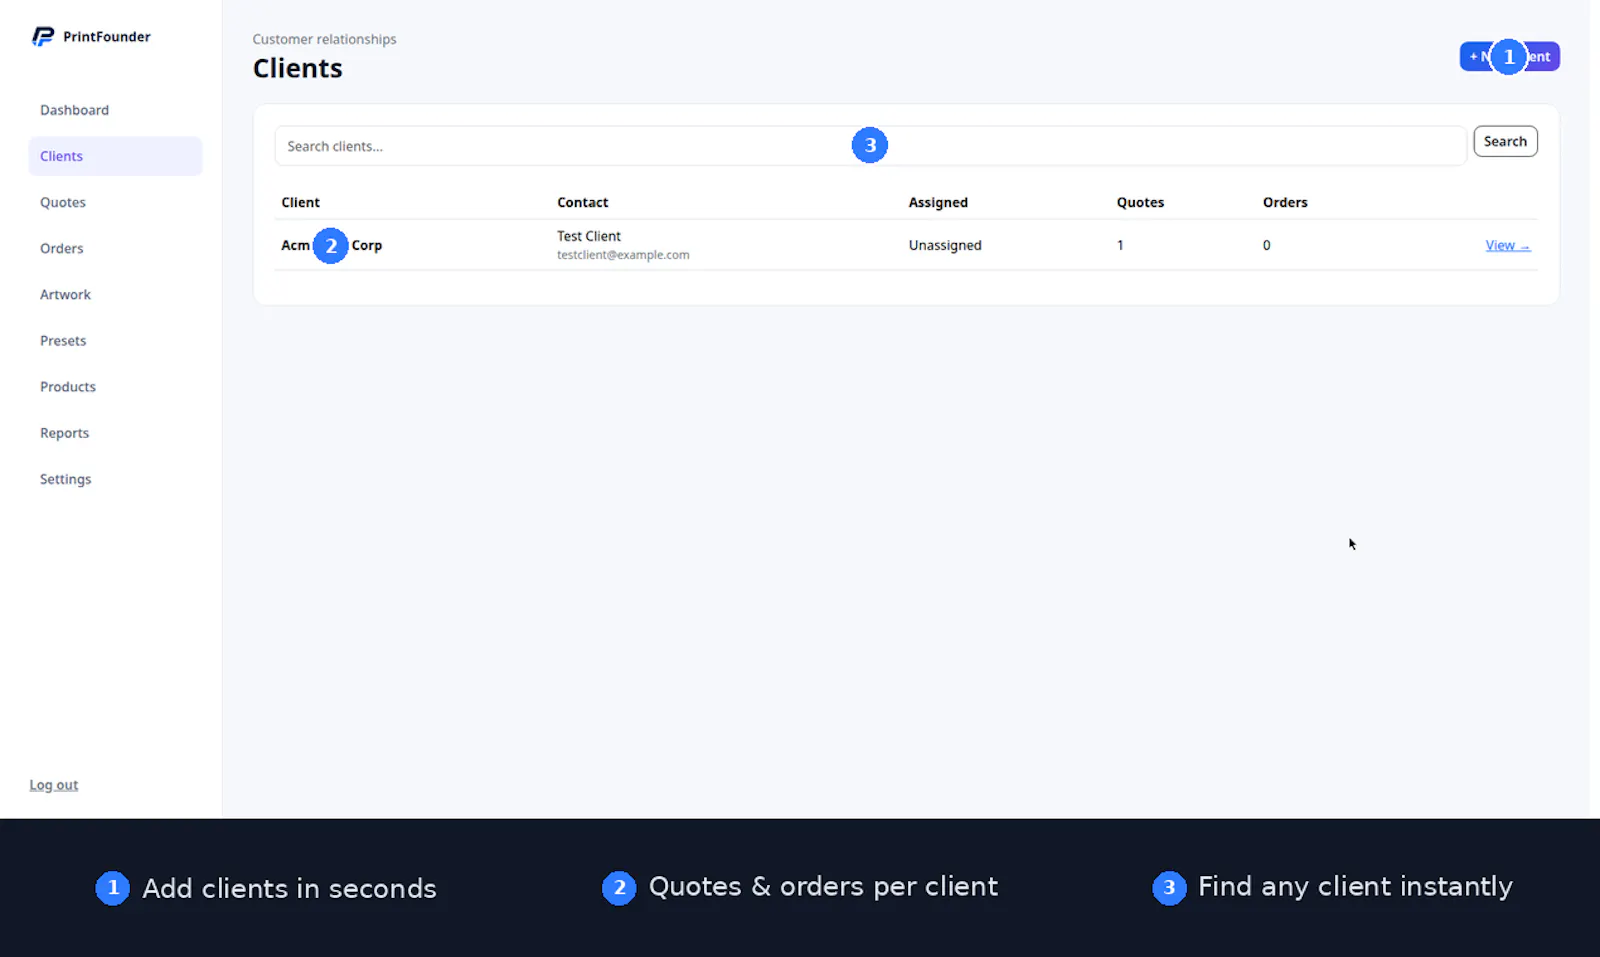Click the Client column header

point(300,202)
